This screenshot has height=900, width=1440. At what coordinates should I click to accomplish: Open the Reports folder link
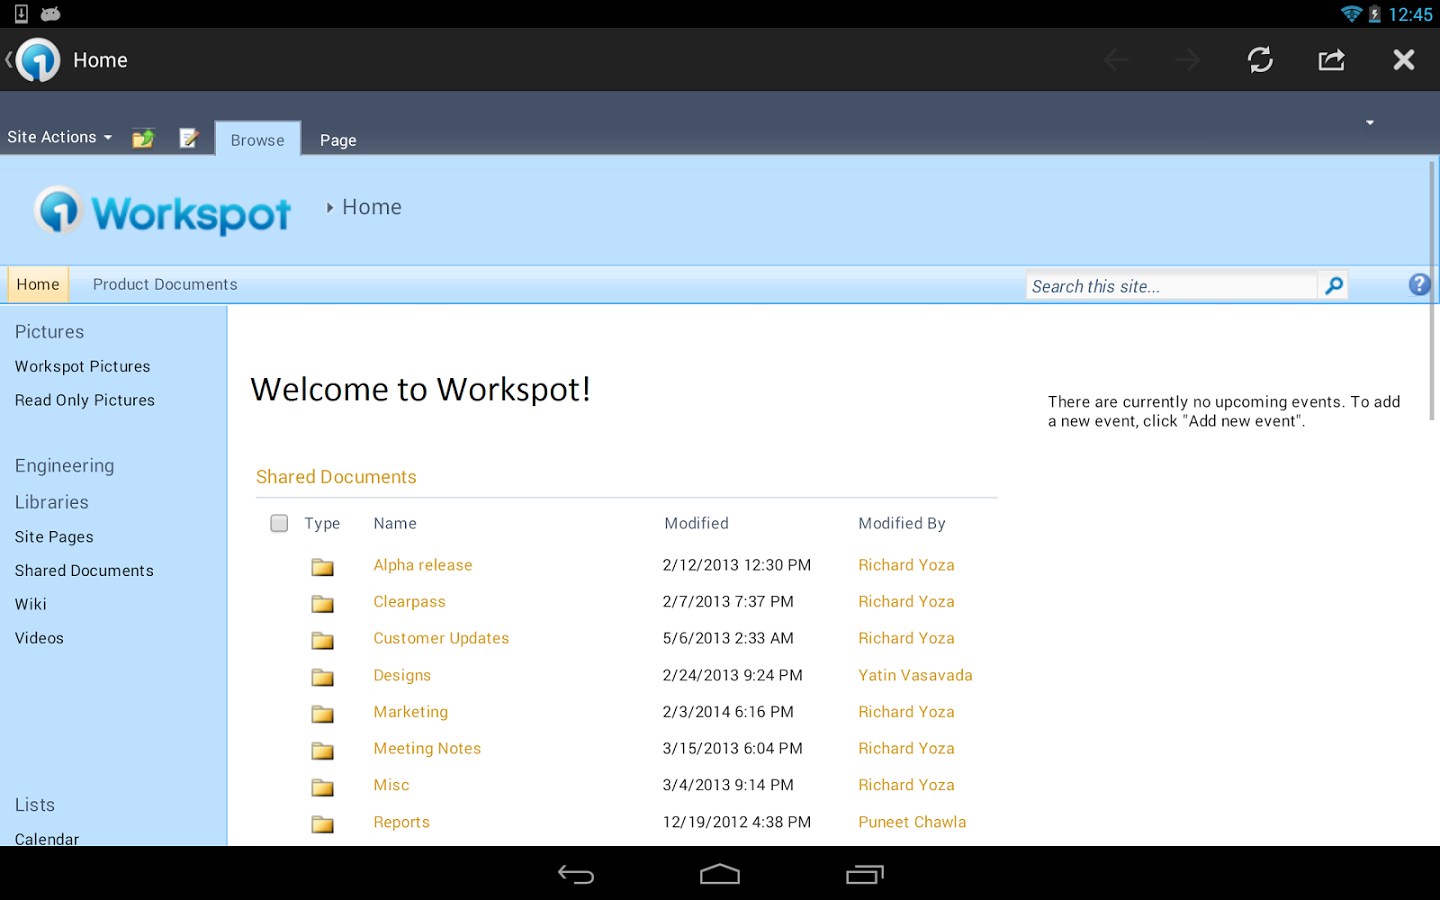[401, 822]
